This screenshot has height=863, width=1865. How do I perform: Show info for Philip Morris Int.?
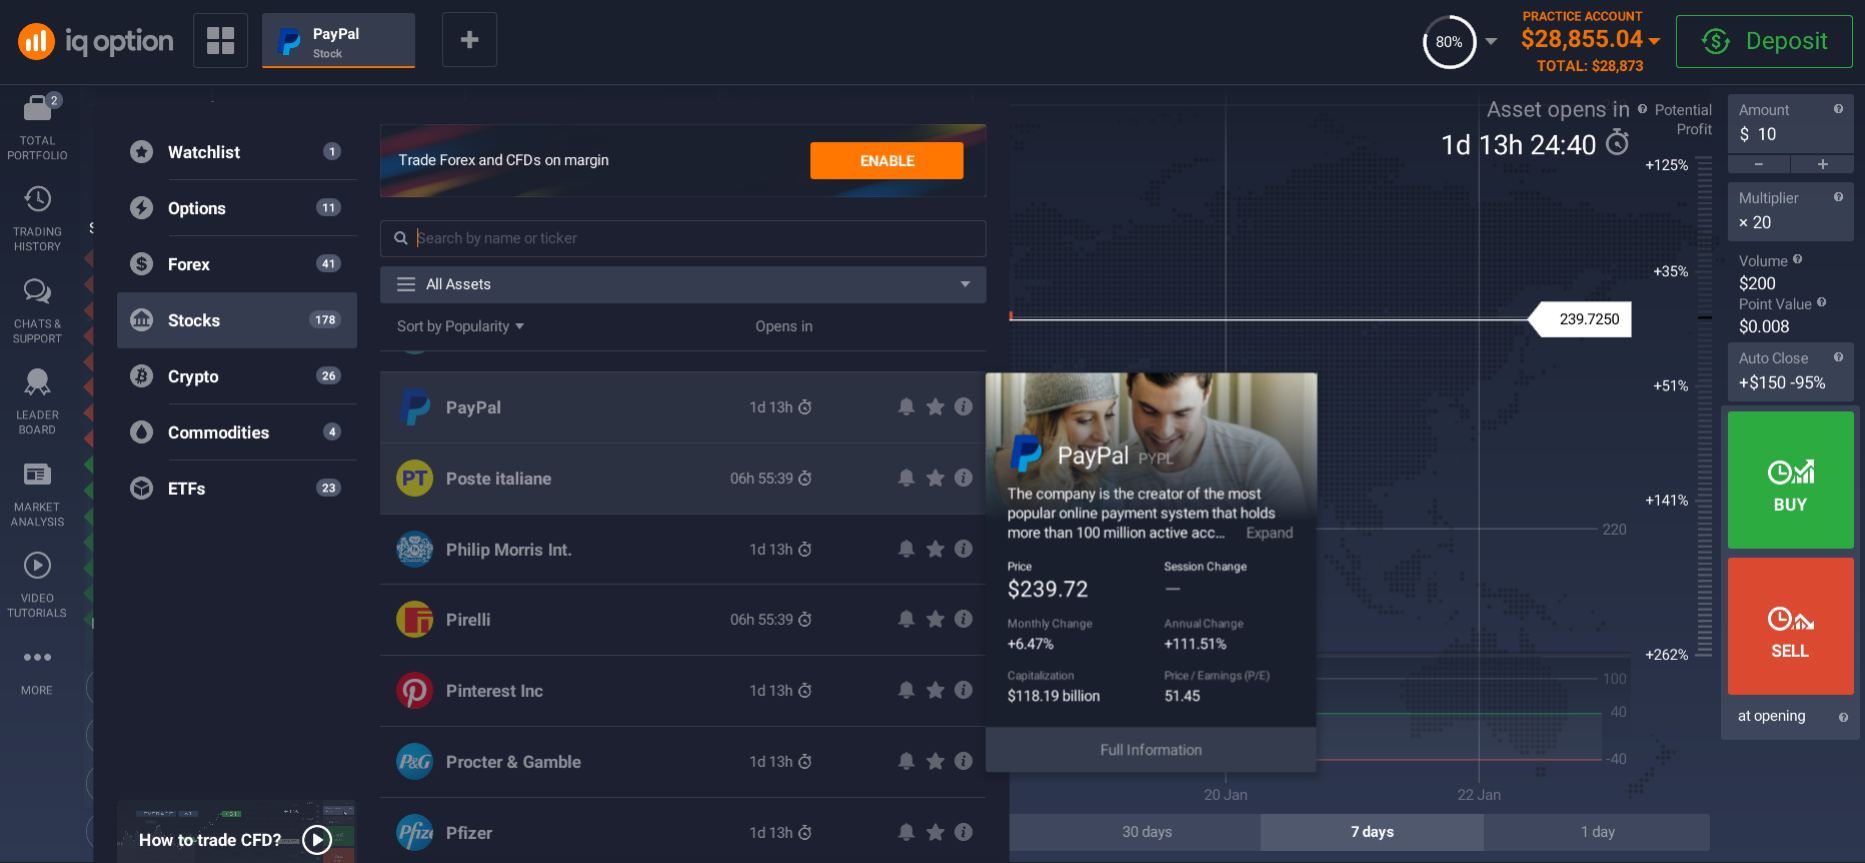[x=963, y=549]
